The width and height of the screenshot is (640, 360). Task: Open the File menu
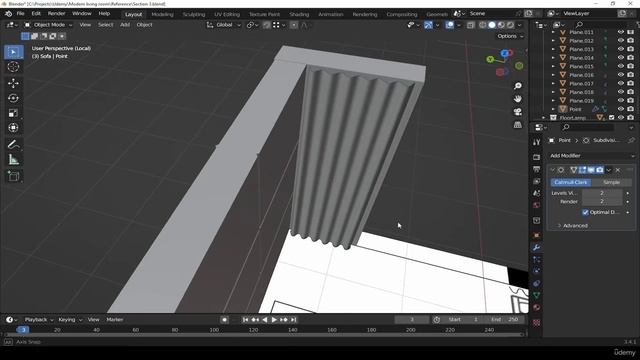[x=20, y=13]
